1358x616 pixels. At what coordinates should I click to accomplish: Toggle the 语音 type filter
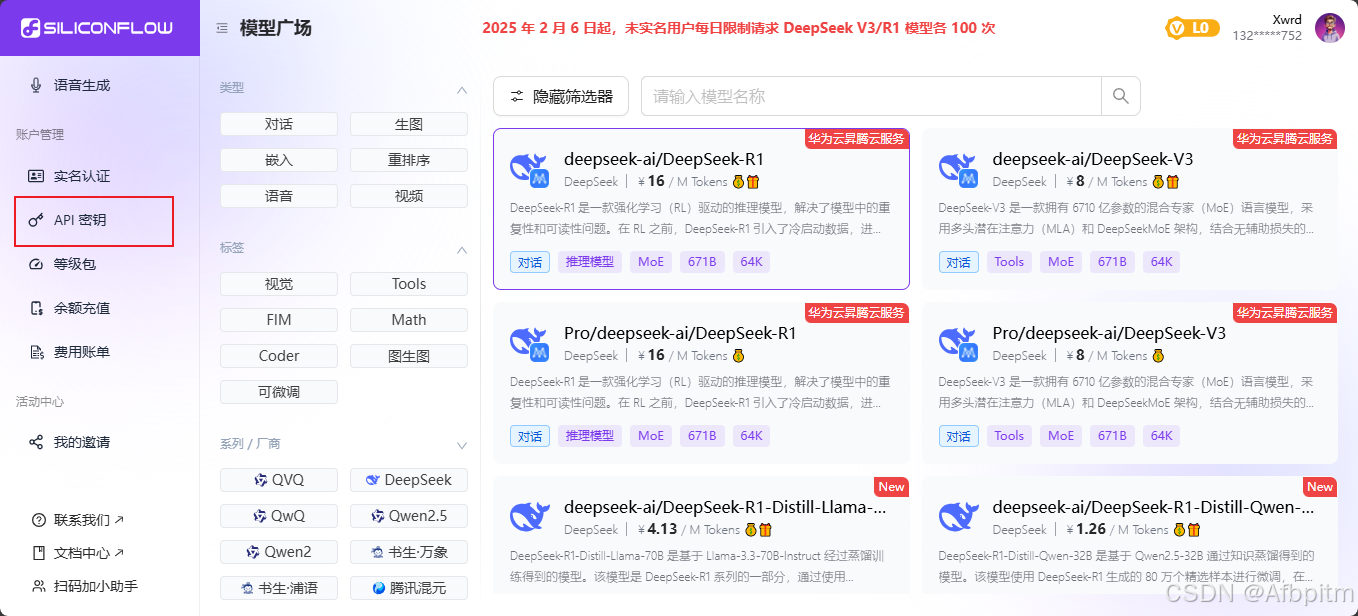[279, 196]
